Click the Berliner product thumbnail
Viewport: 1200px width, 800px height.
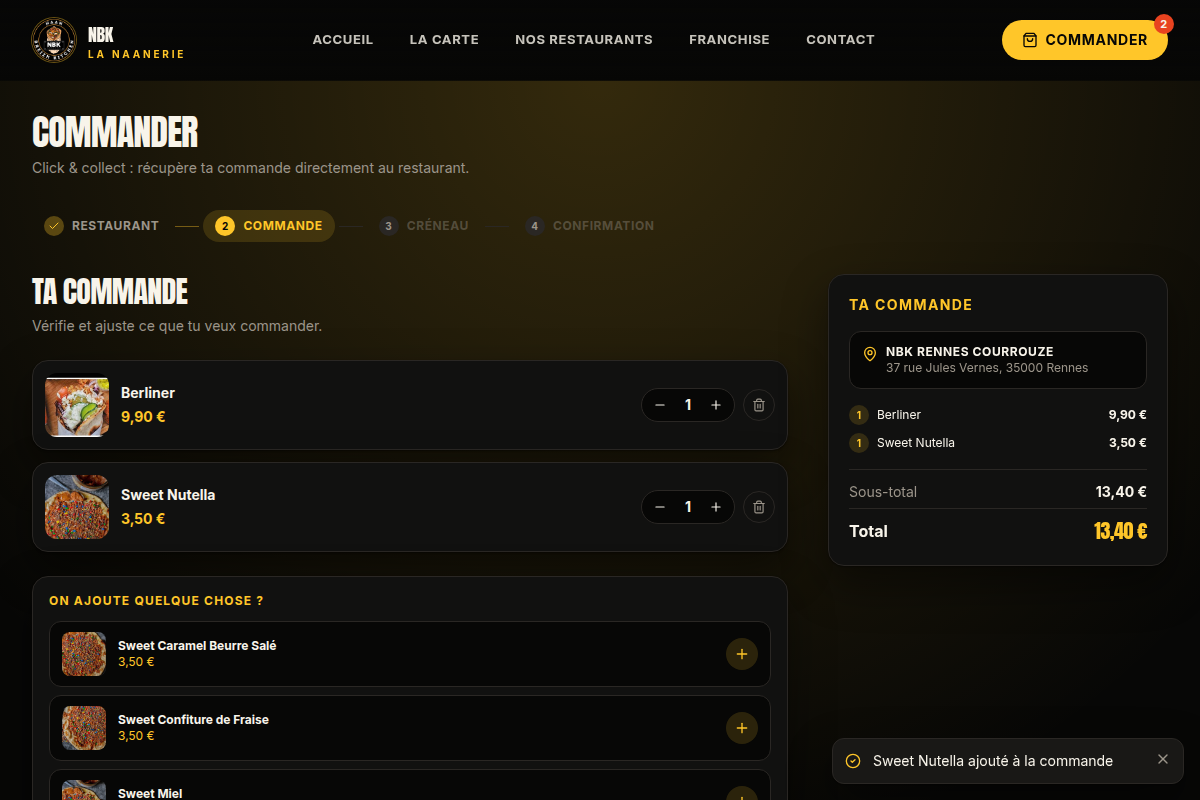click(77, 405)
